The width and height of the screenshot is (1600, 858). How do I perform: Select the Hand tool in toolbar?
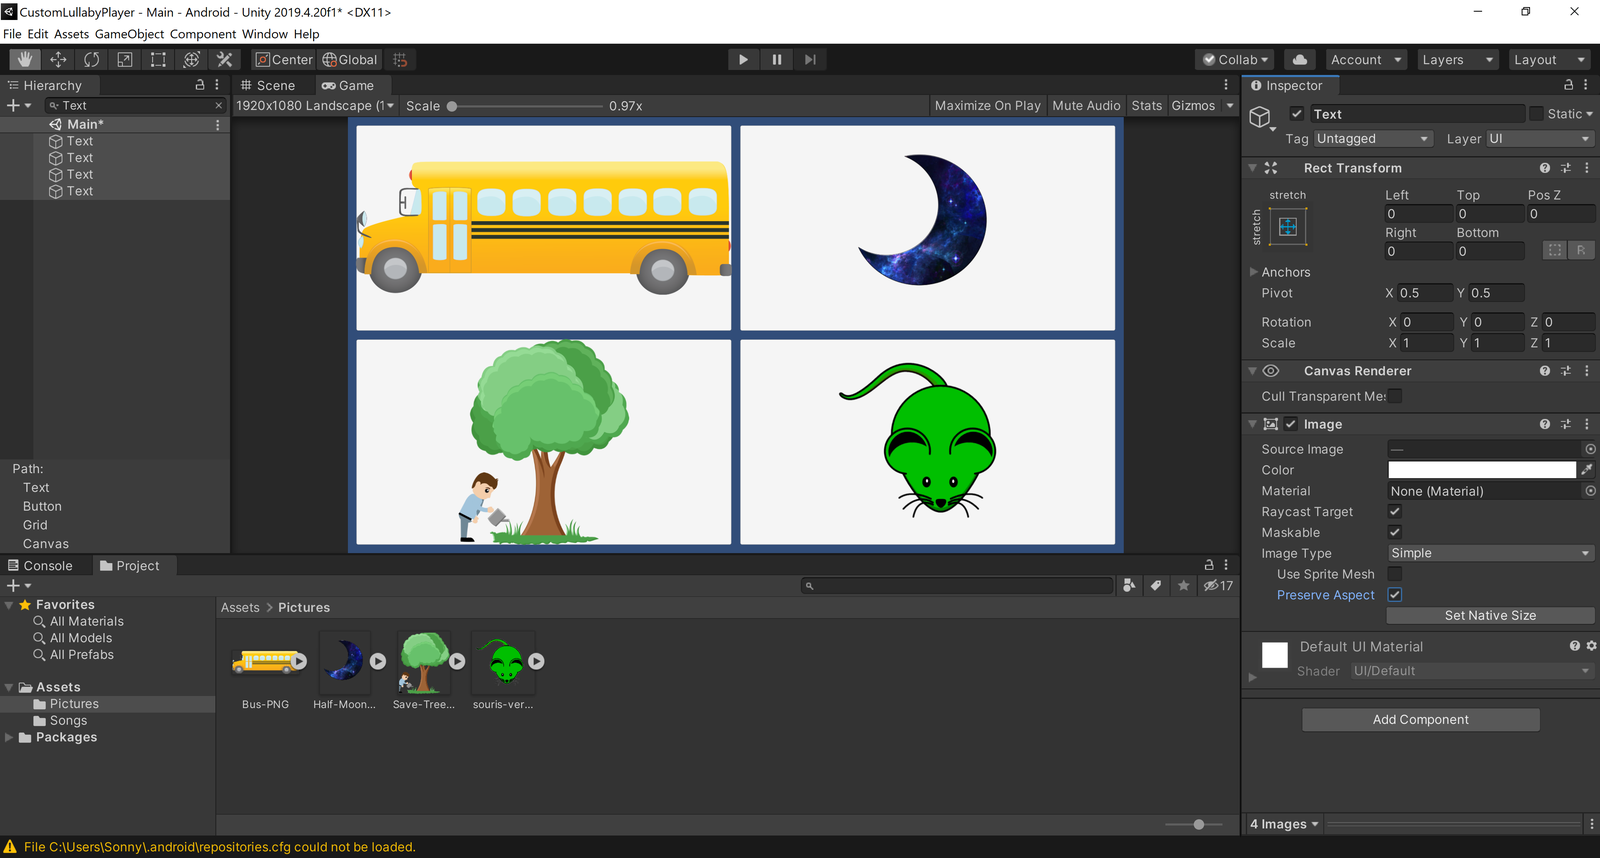(x=25, y=60)
